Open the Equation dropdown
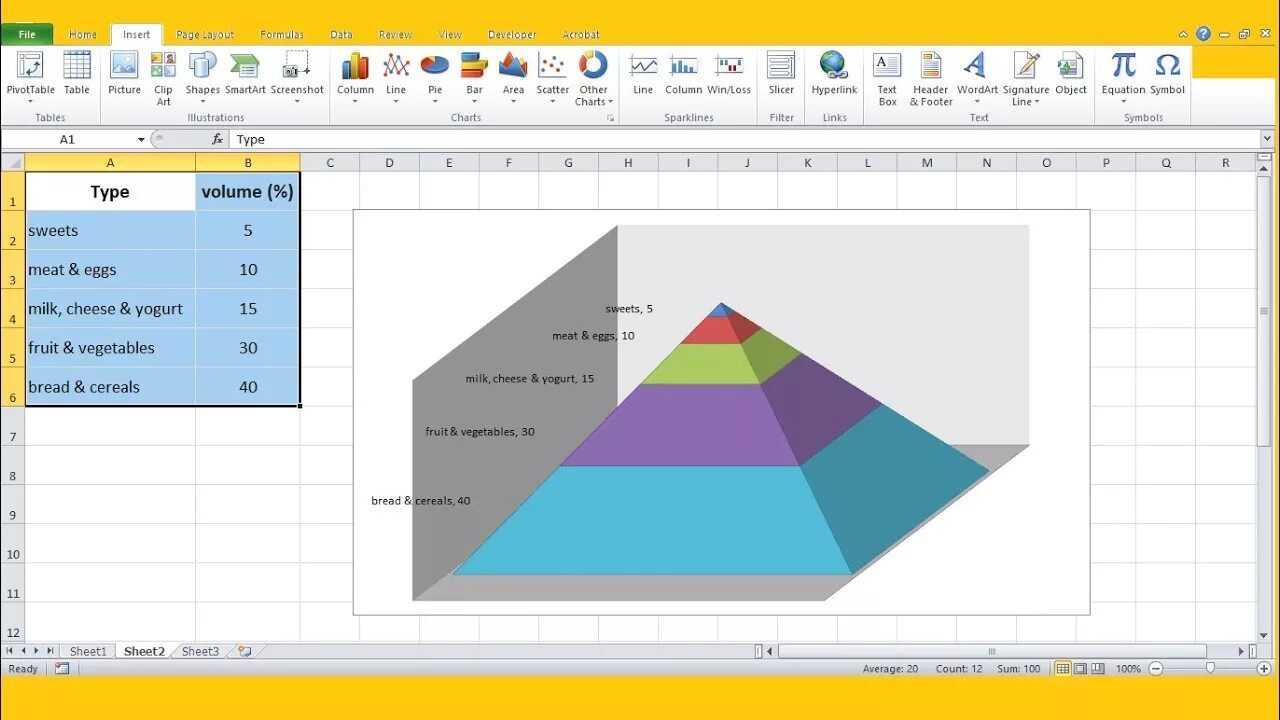This screenshot has width=1280, height=720. coord(1123,77)
